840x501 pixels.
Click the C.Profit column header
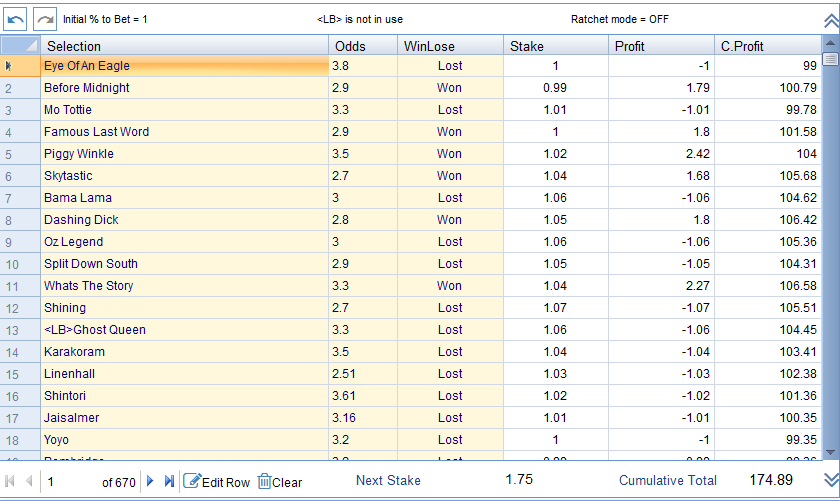click(x=767, y=46)
